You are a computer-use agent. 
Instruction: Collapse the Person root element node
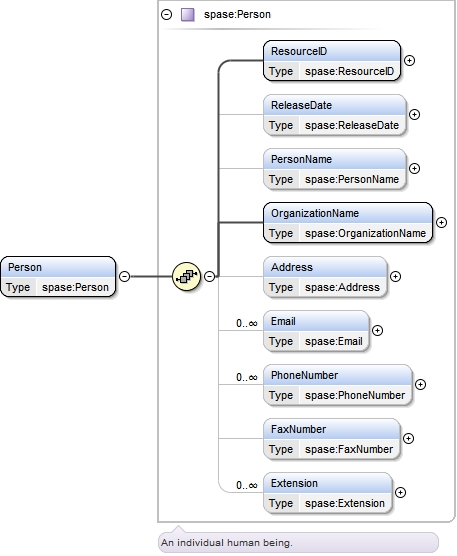click(124, 276)
